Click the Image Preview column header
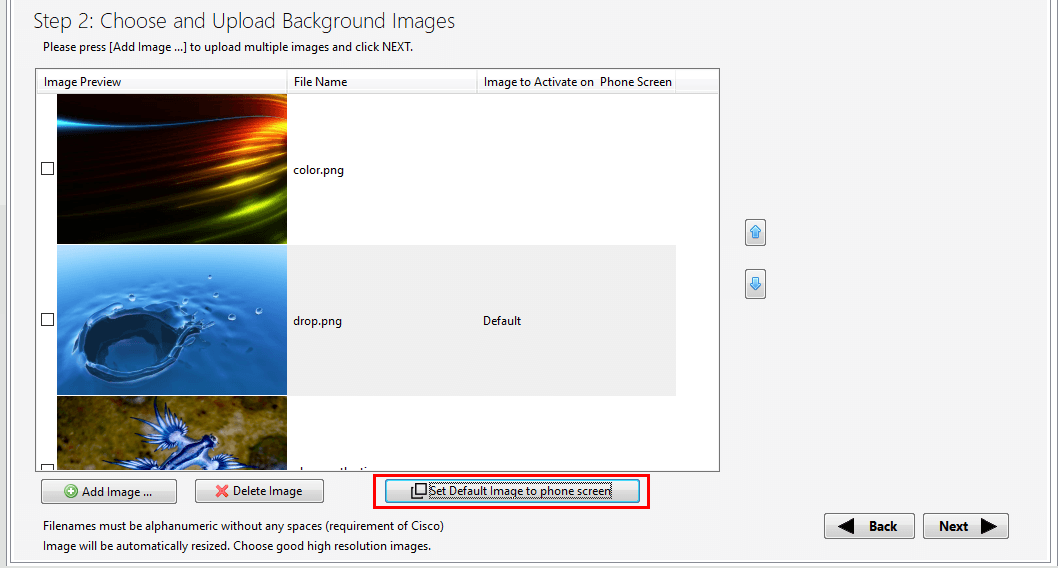The image size is (1058, 568). point(161,82)
